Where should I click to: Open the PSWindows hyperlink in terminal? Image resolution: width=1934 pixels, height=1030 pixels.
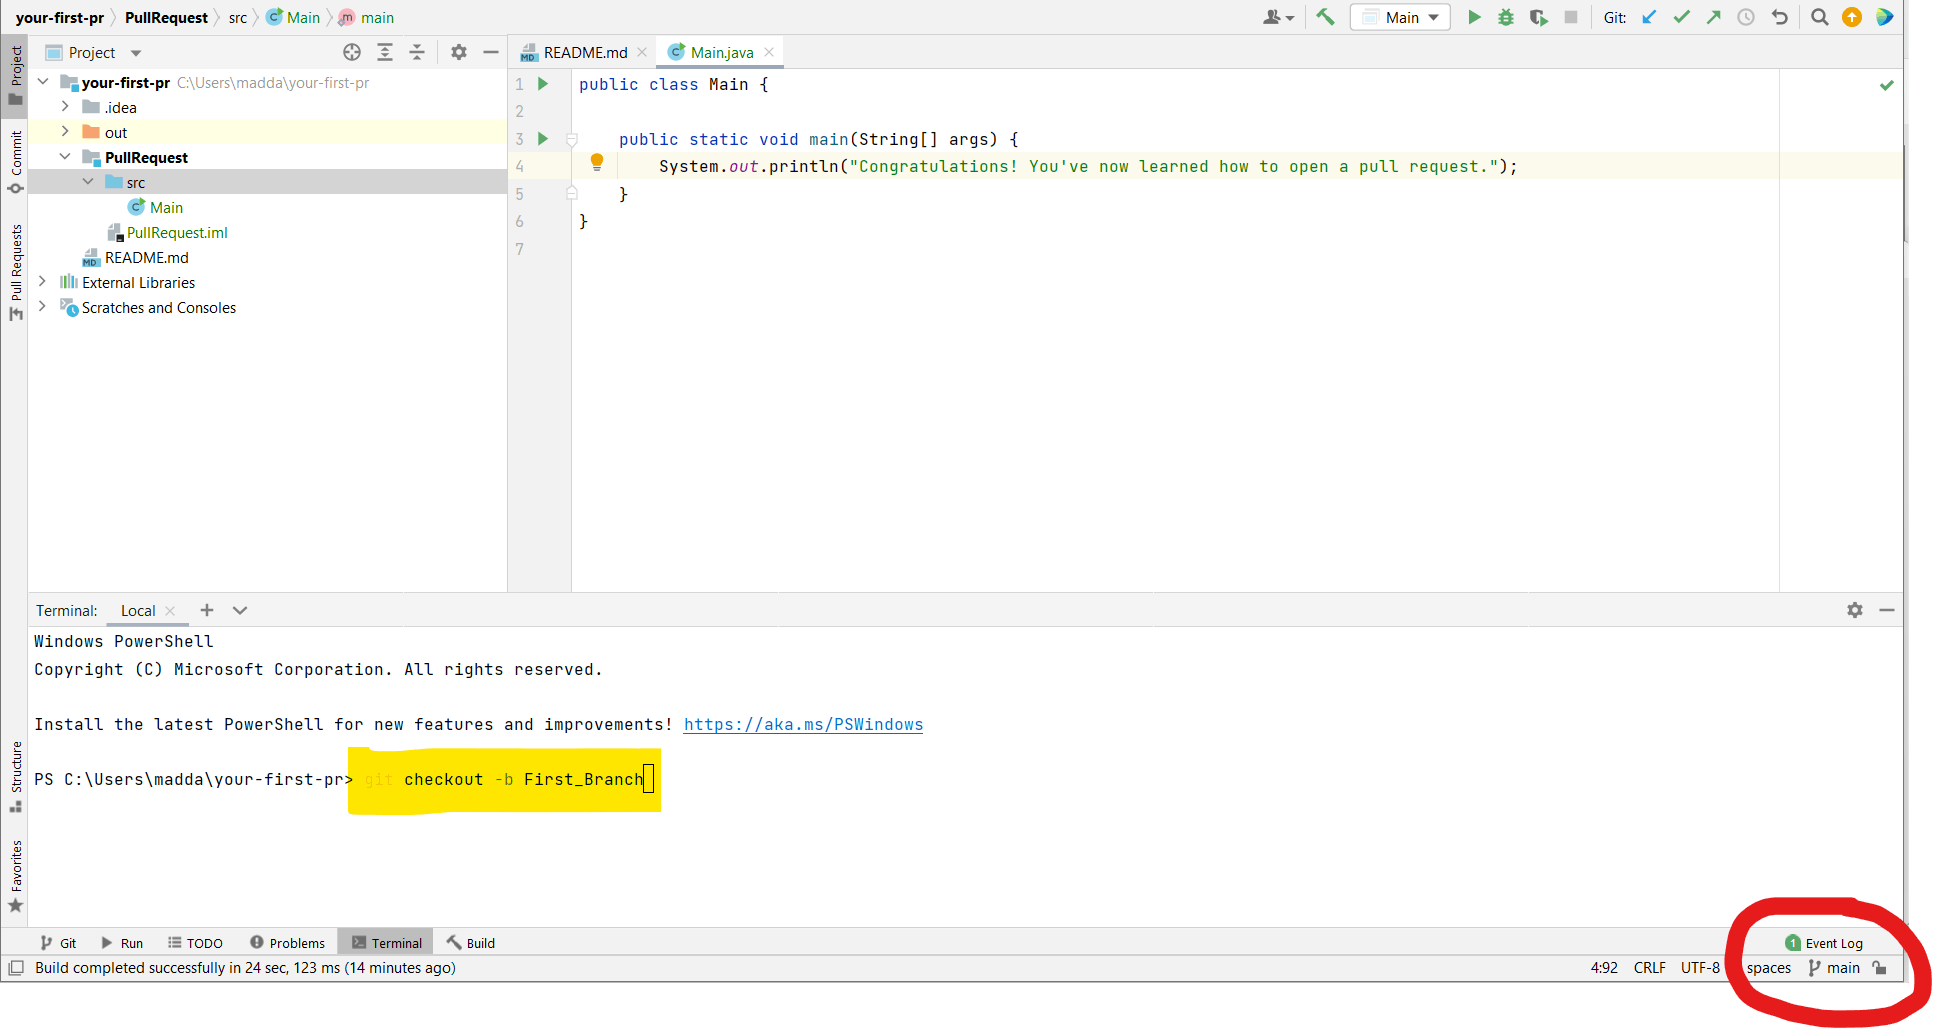tap(803, 725)
